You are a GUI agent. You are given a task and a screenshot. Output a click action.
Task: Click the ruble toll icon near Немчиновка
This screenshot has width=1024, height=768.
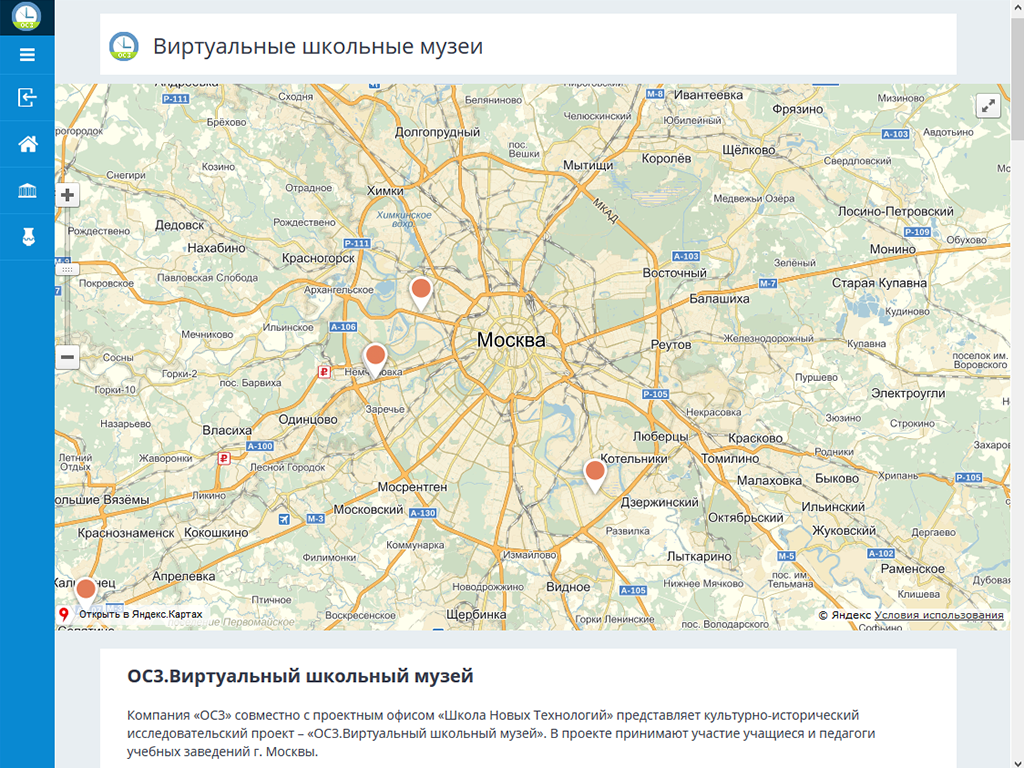[324, 372]
